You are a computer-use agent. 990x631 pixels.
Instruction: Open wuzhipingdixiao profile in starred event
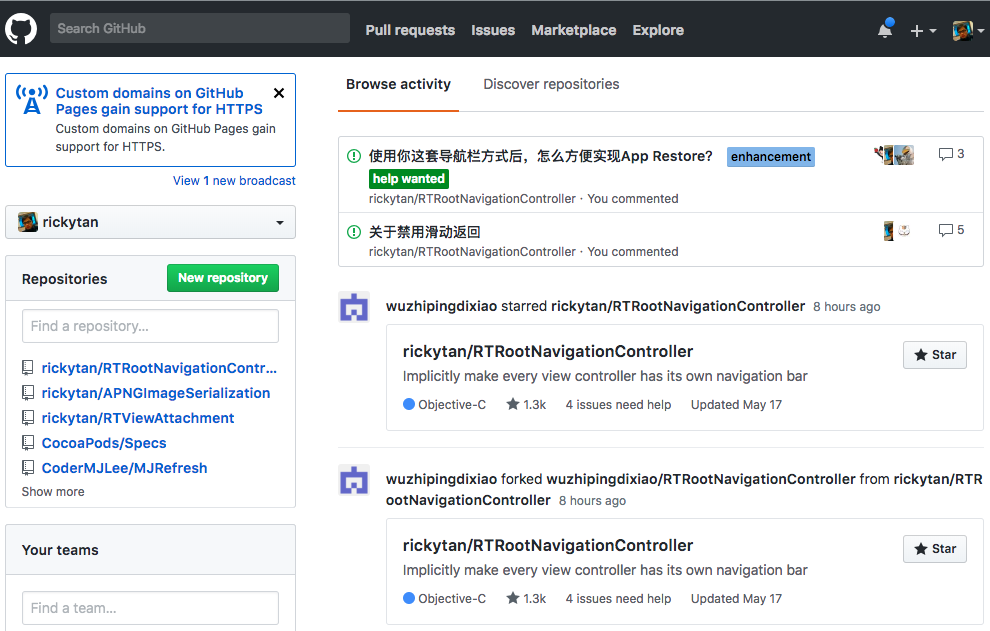tap(441, 306)
